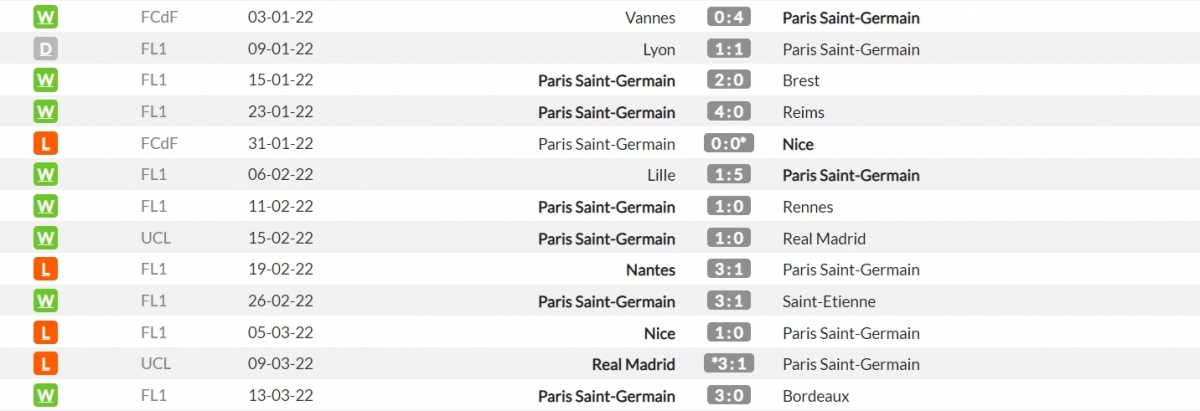Open the 0:4 score for Vannes match
This screenshot has height=411, width=1200.
pyautogui.click(x=729, y=17)
